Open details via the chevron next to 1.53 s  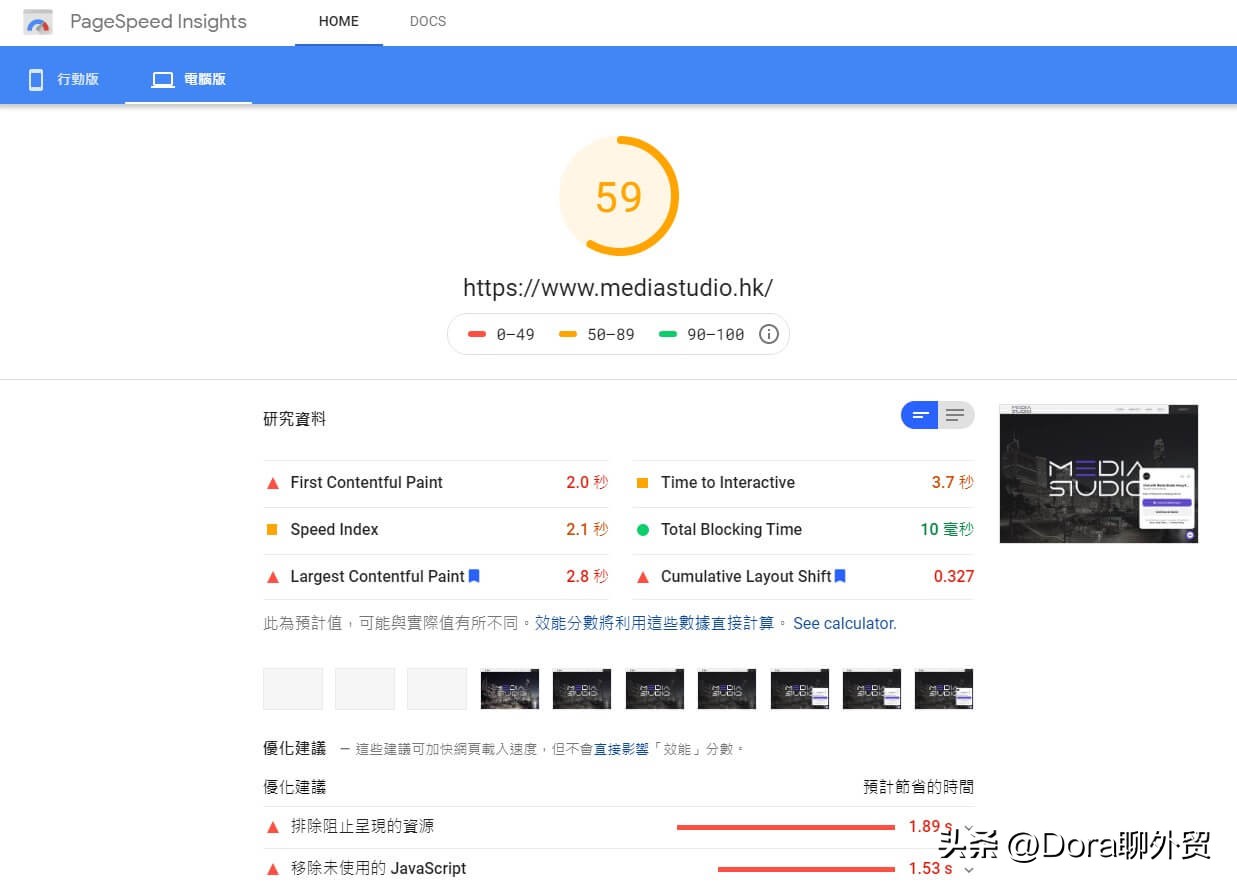[967, 868]
